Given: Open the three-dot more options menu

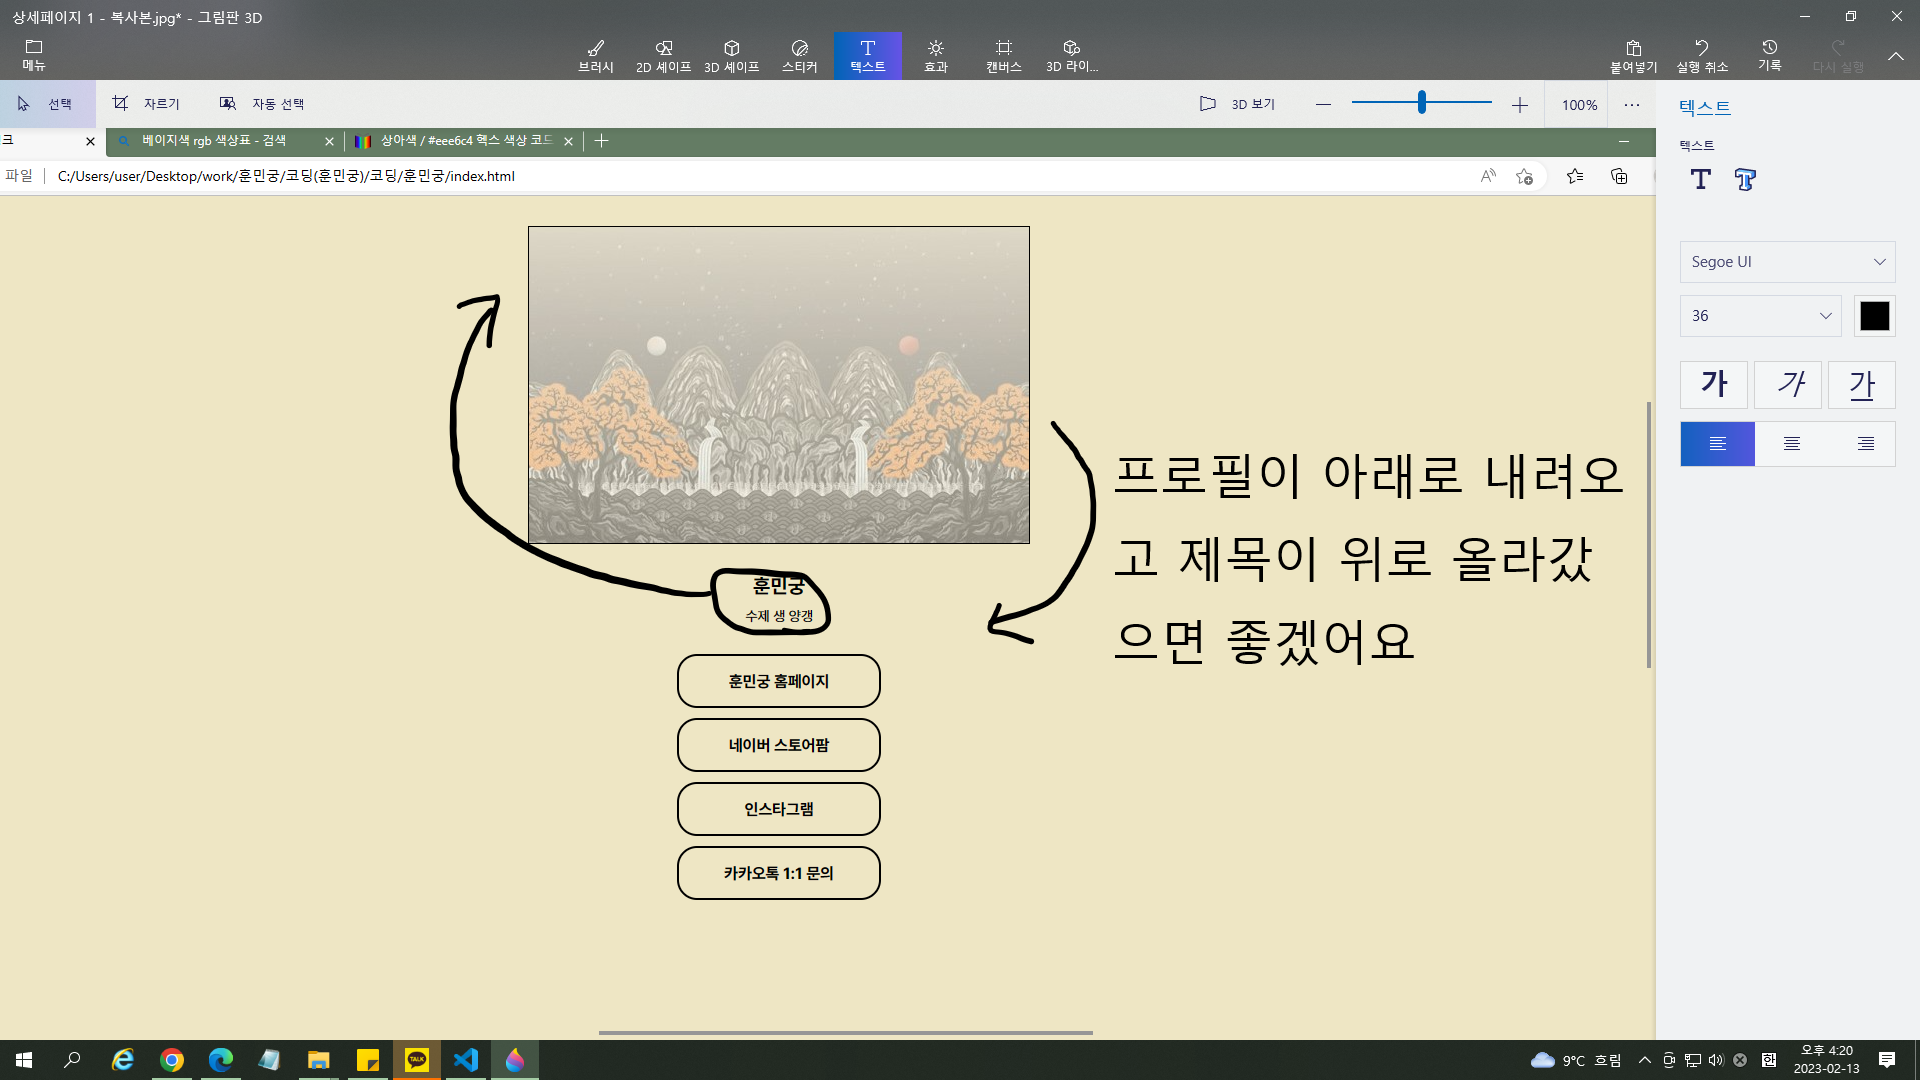Looking at the screenshot, I should (1632, 104).
